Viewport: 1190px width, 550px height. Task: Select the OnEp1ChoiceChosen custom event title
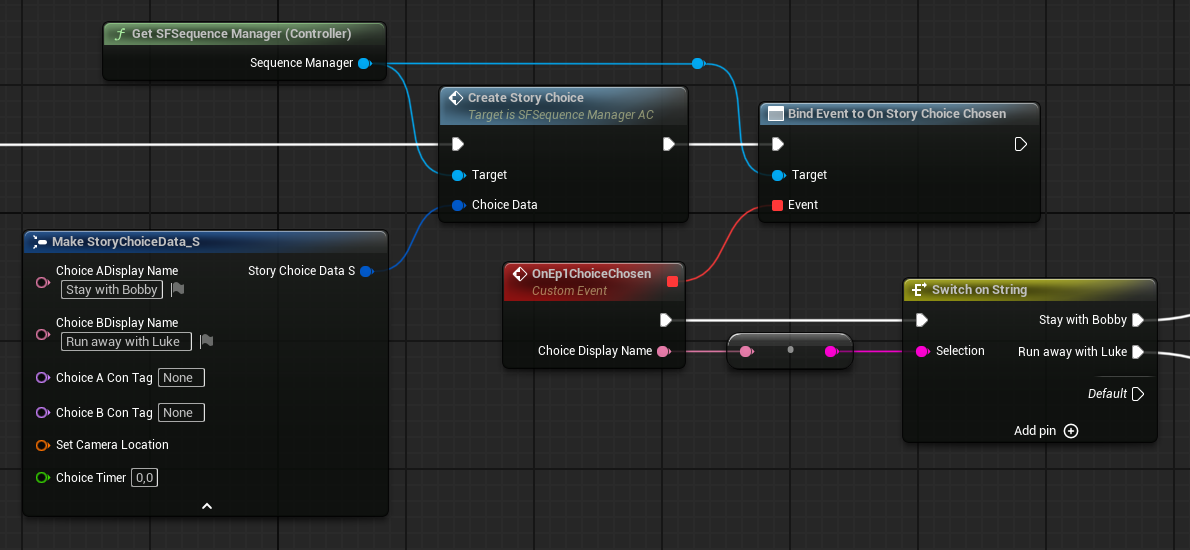591,274
